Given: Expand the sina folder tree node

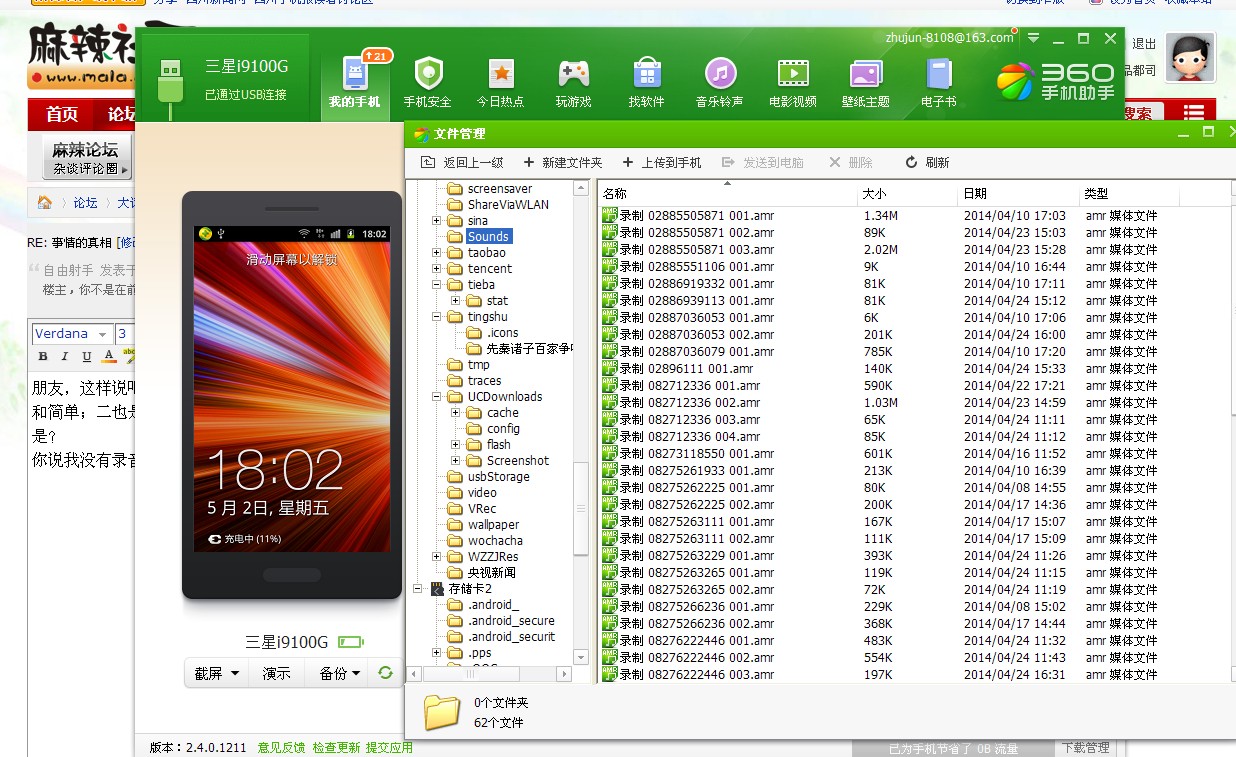Looking at the screenshot, I should coord(437,221).
